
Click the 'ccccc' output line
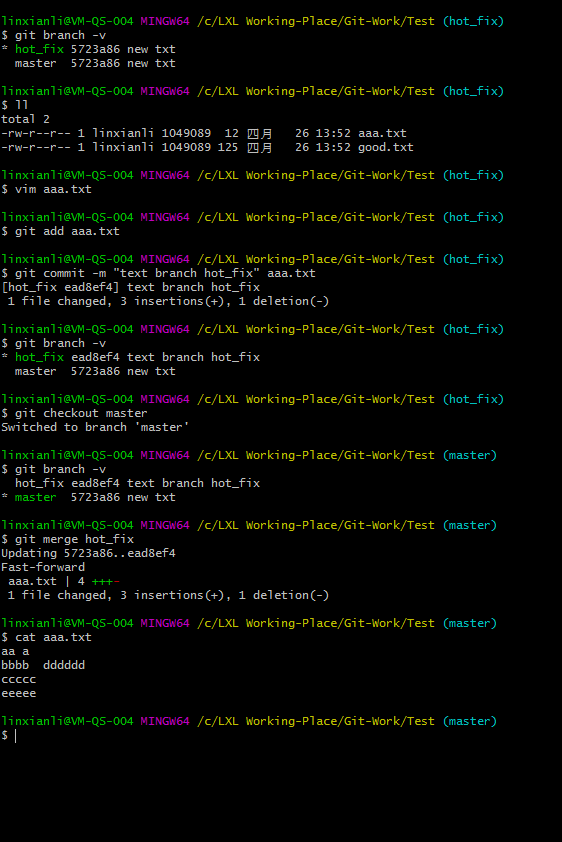pos(18,679)
